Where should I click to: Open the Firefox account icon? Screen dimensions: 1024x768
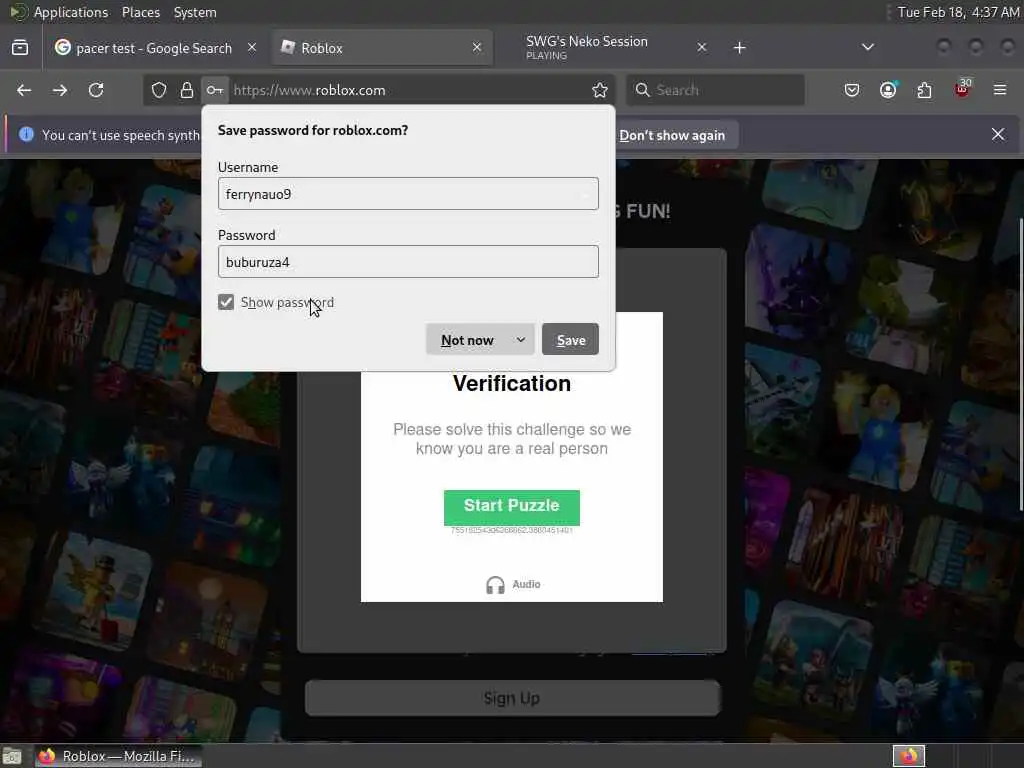tap(888, 90)
